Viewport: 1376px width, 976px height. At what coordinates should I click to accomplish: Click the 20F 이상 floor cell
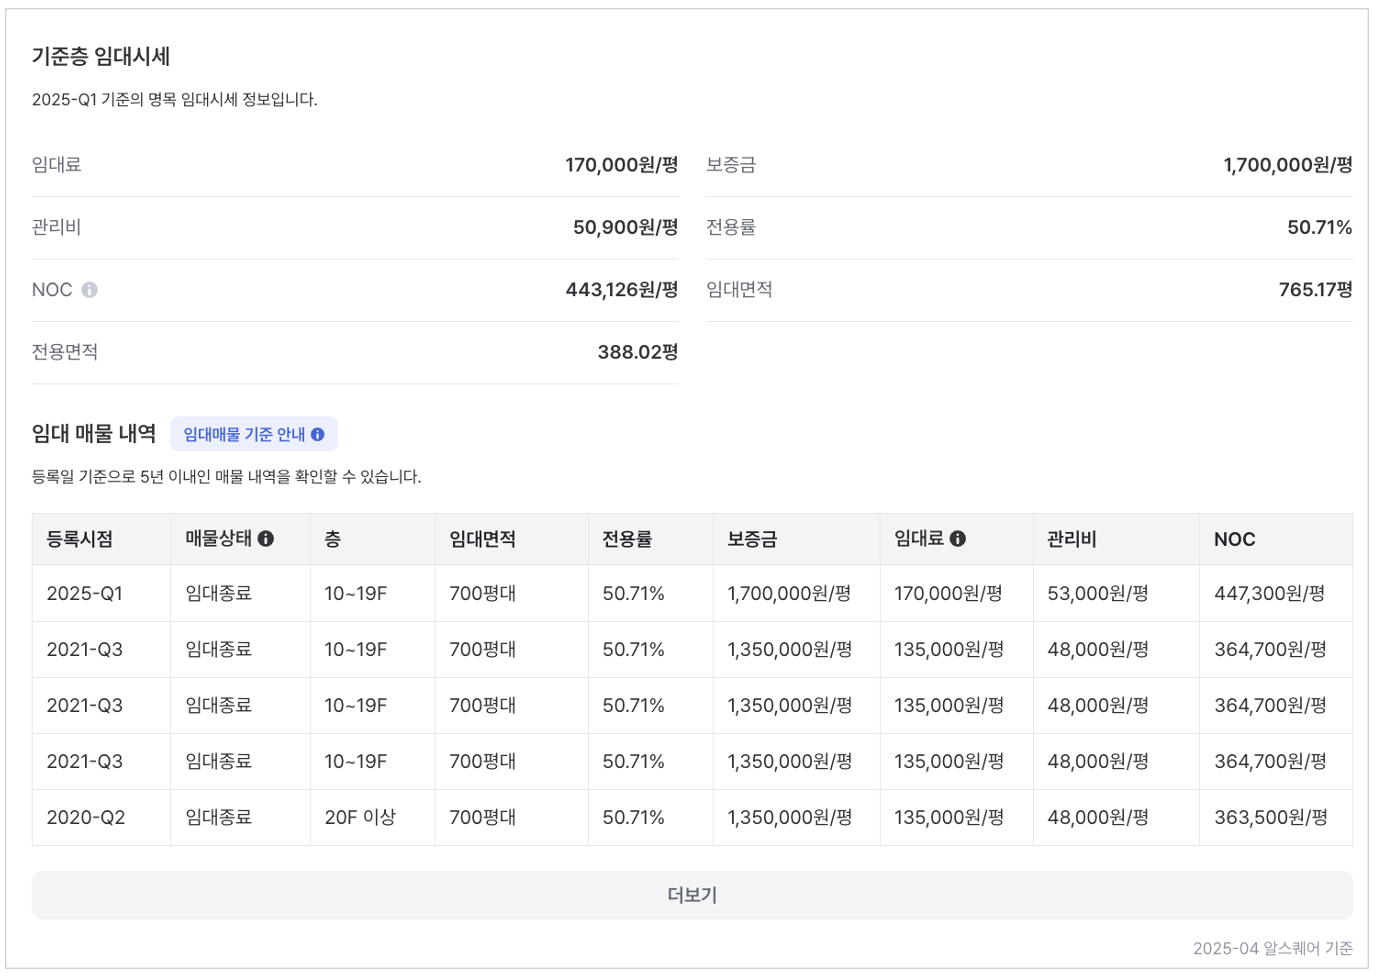coord(360,818)
